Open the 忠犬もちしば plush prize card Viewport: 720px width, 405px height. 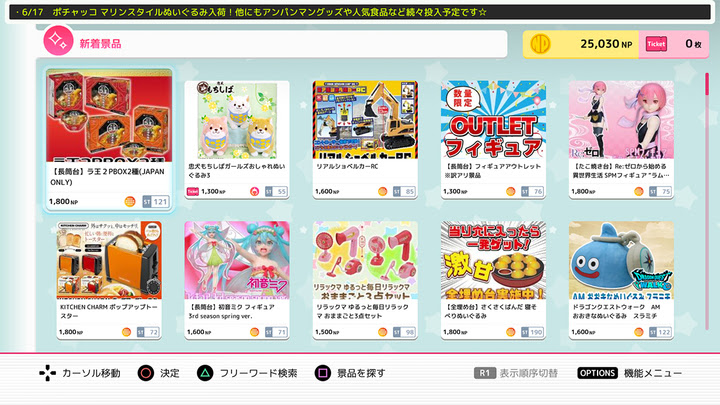[237, 140]
